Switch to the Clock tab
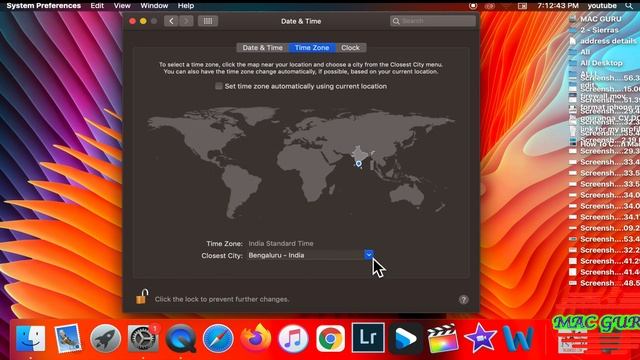Viewport: 640px width, 360px height. [x=351, y=48]
